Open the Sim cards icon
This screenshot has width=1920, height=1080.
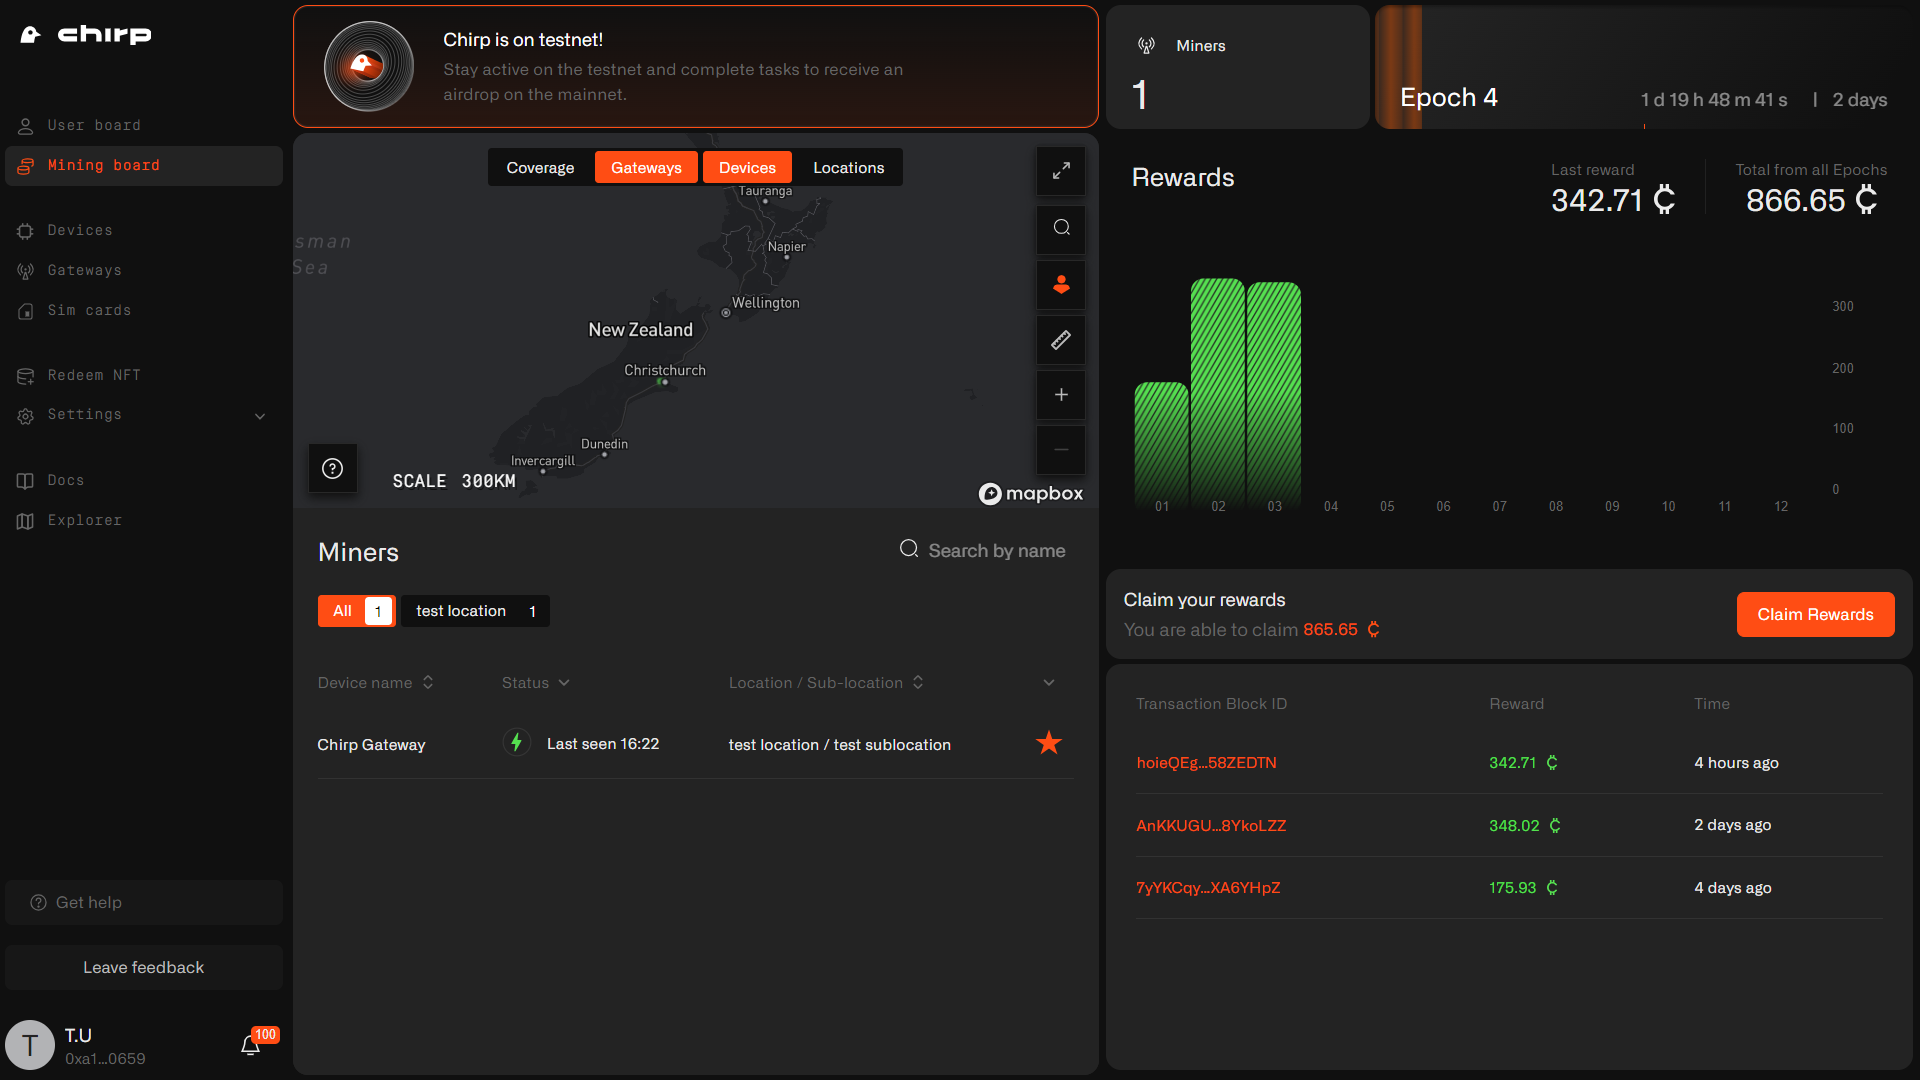coord(26,311)
